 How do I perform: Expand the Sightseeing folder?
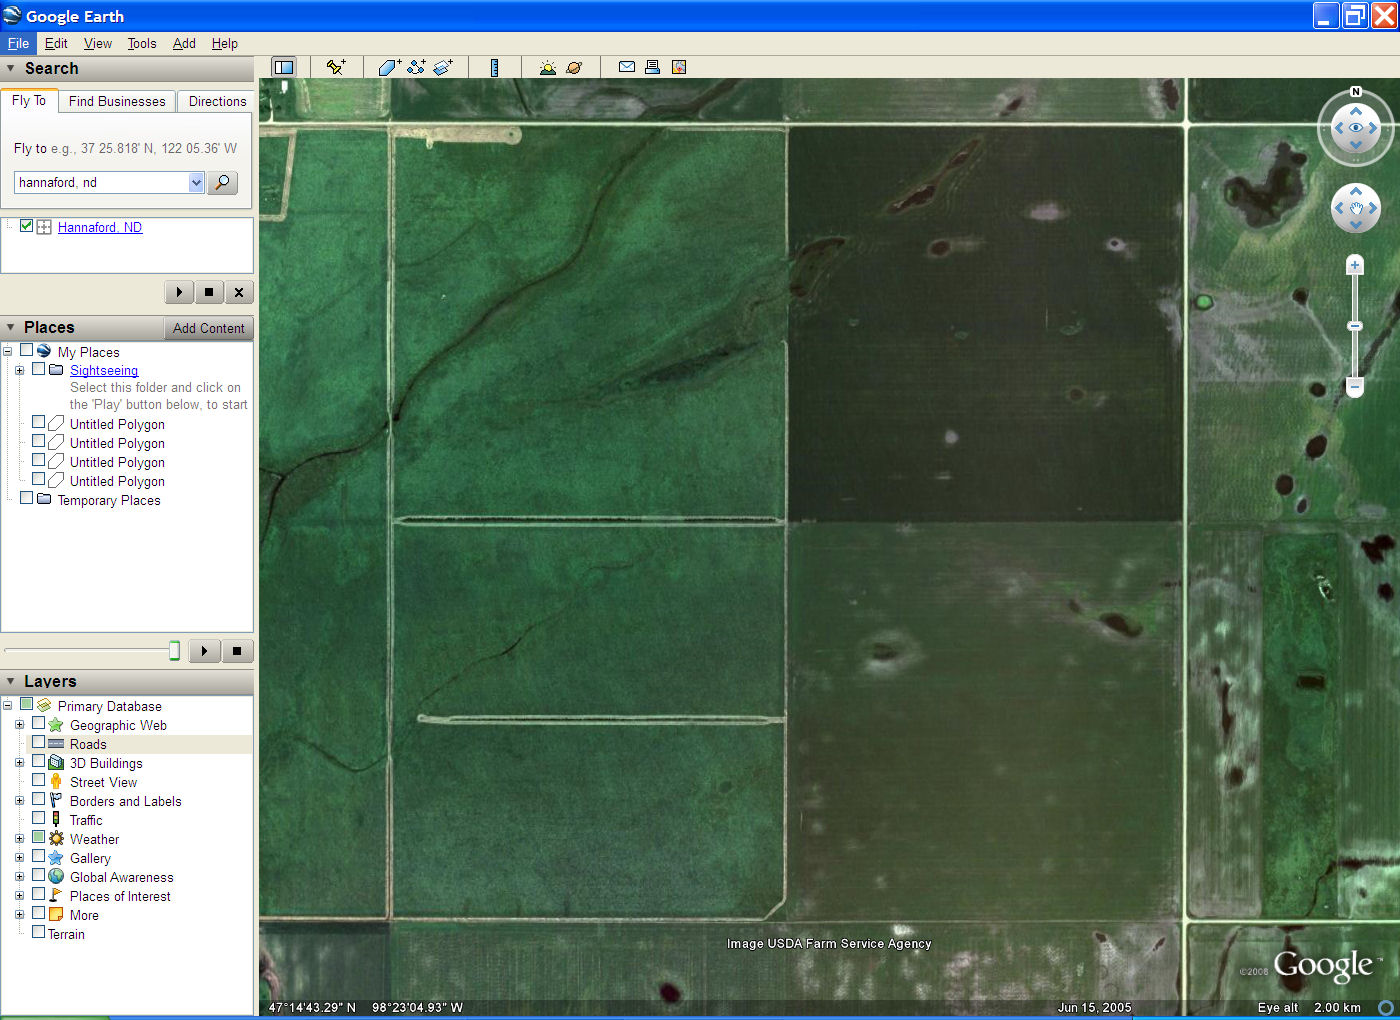point(19,370)
